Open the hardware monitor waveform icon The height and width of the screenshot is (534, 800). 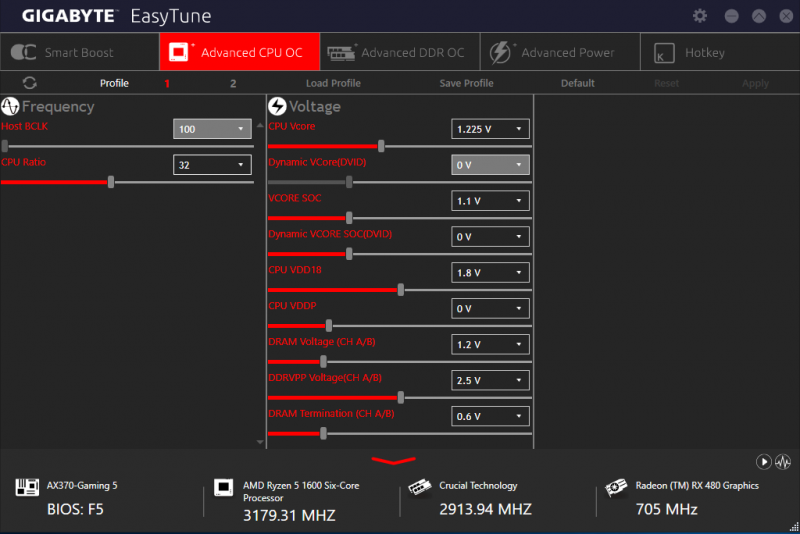click(x=783, y=462)
